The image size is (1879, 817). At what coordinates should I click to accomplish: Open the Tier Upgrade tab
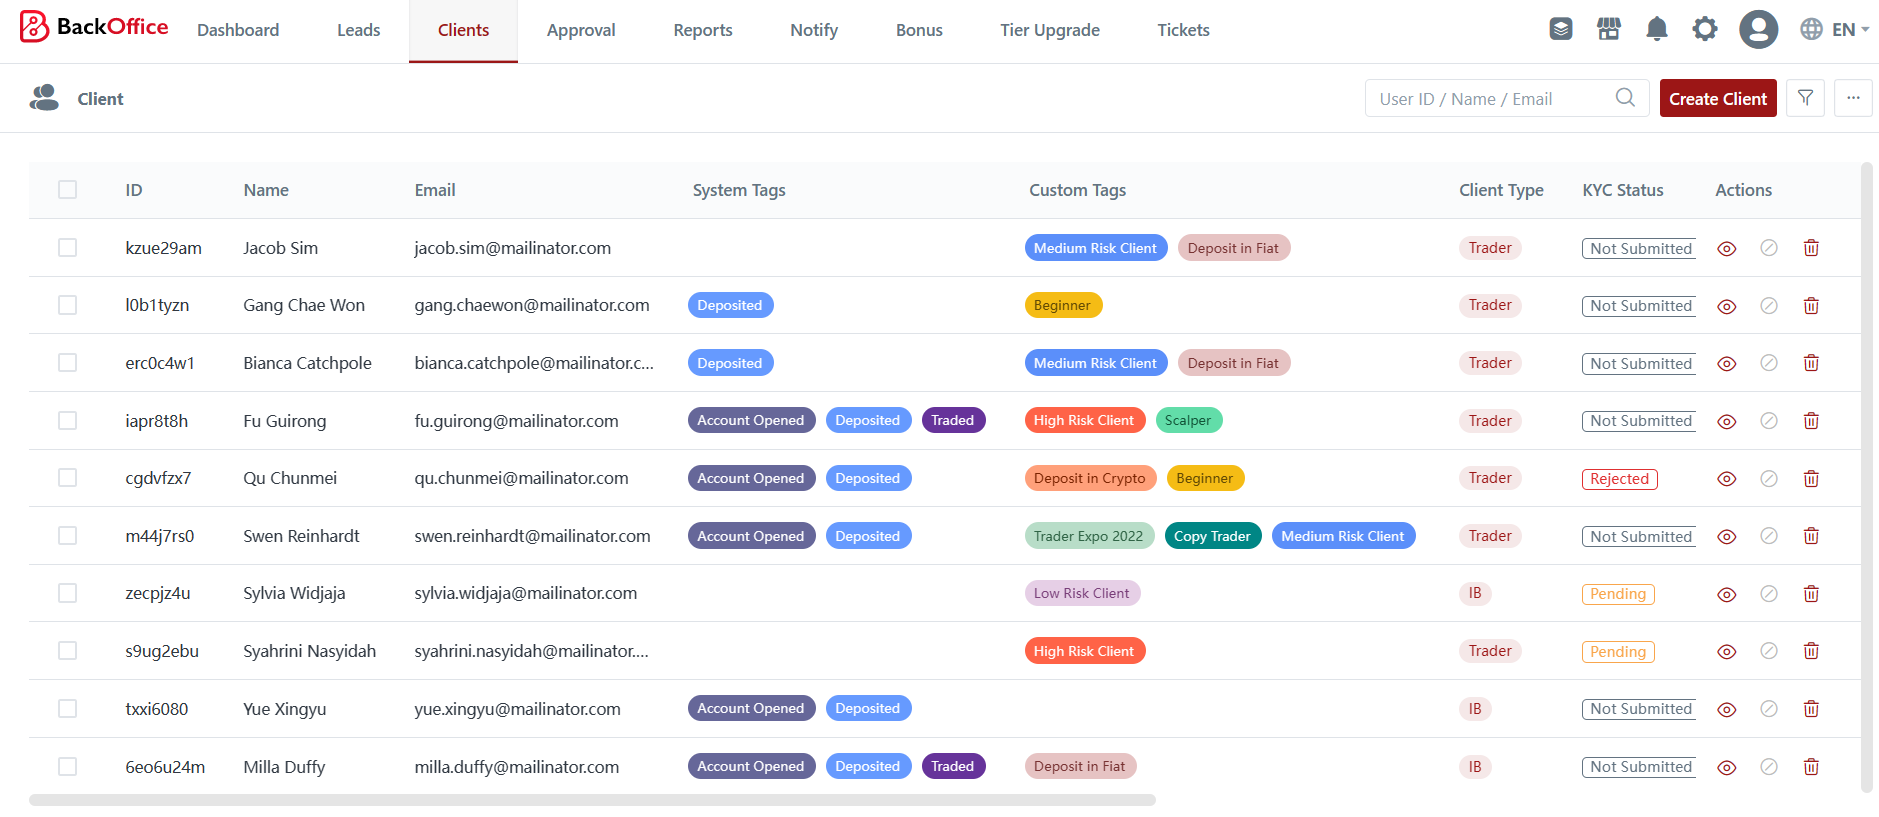click(x=1050, y=30)
